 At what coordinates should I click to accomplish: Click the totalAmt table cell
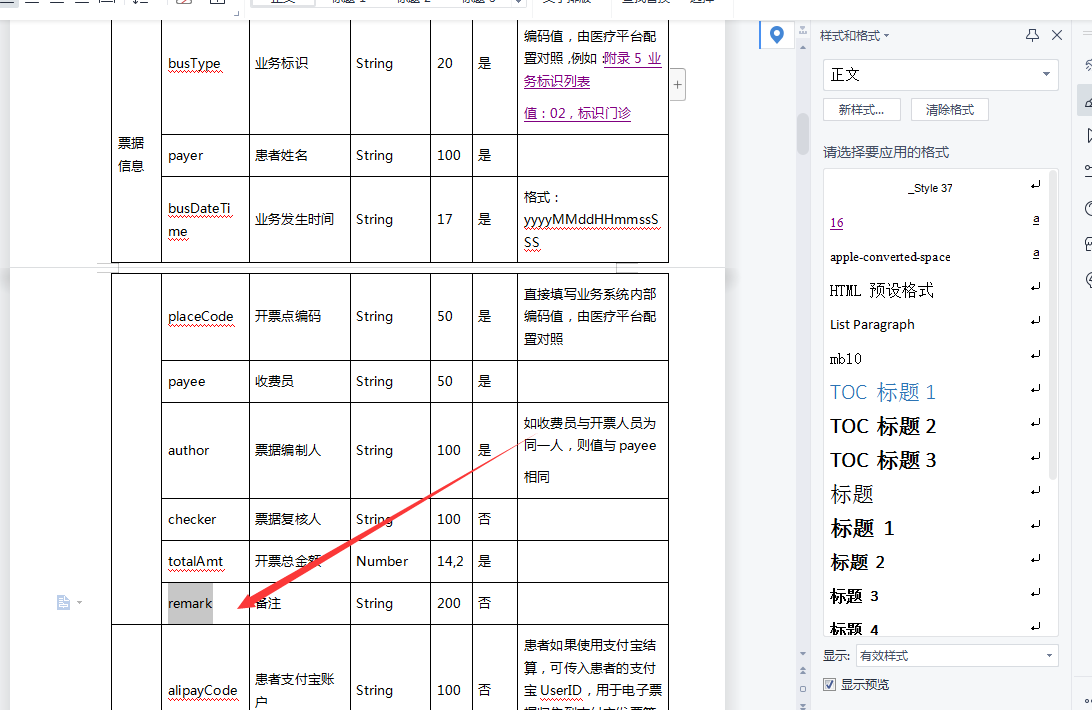point(205,561)
